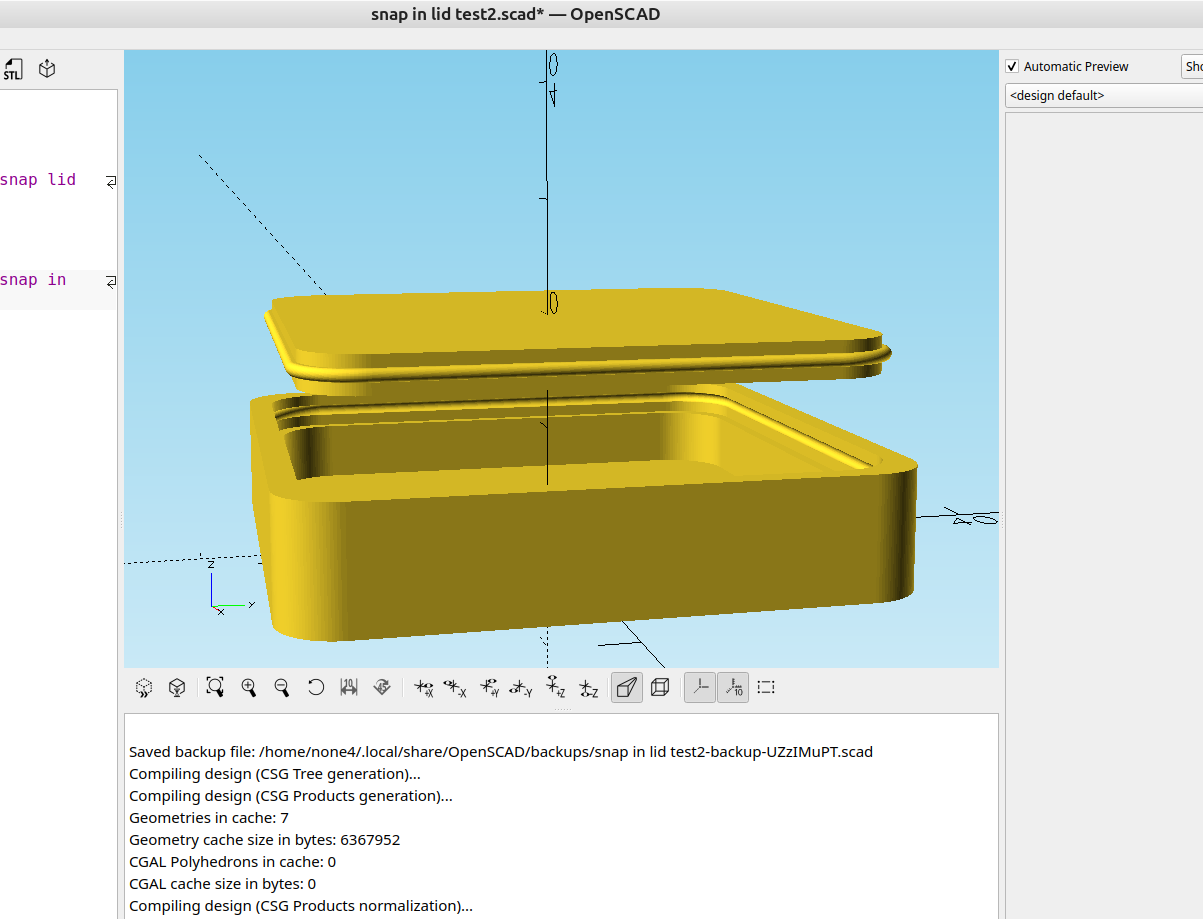
Task: Toggle the Perspective projection button
Action: 627,688
